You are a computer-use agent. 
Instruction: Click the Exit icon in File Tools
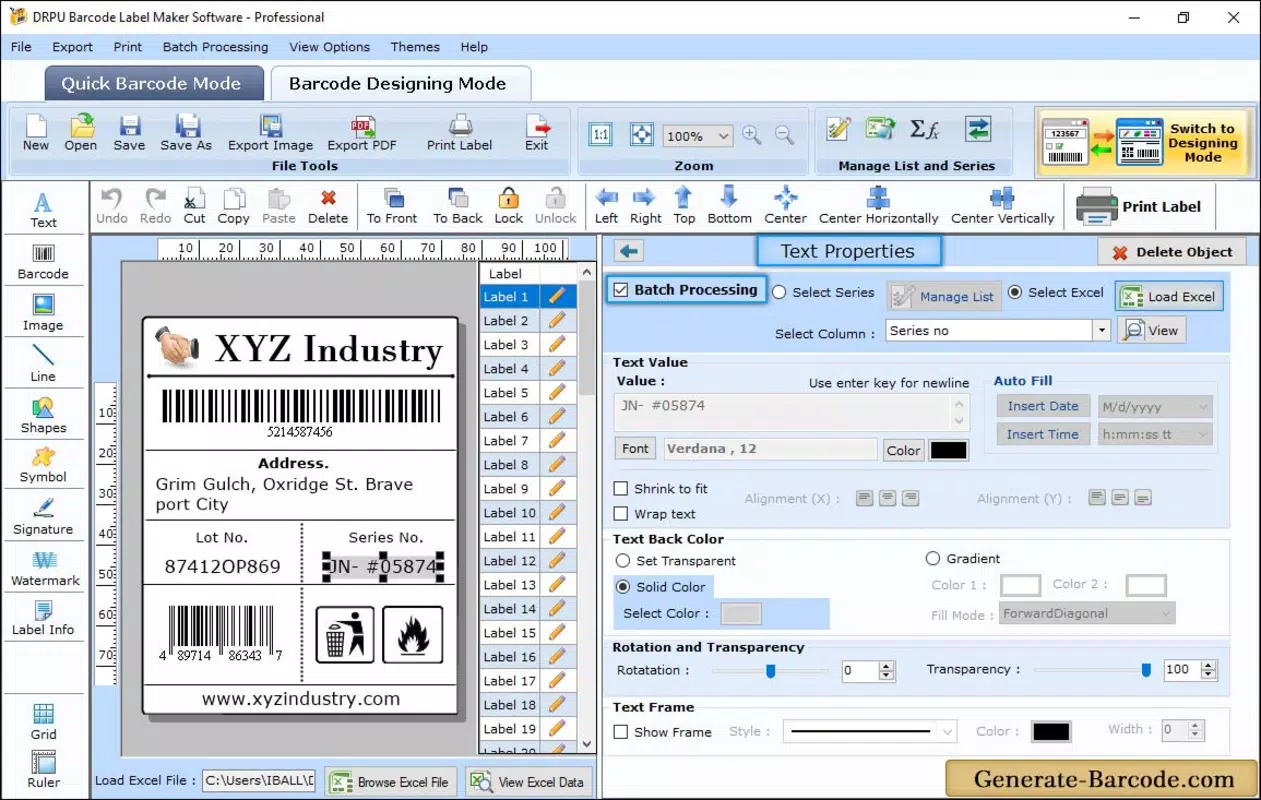(x=537, y=126)
